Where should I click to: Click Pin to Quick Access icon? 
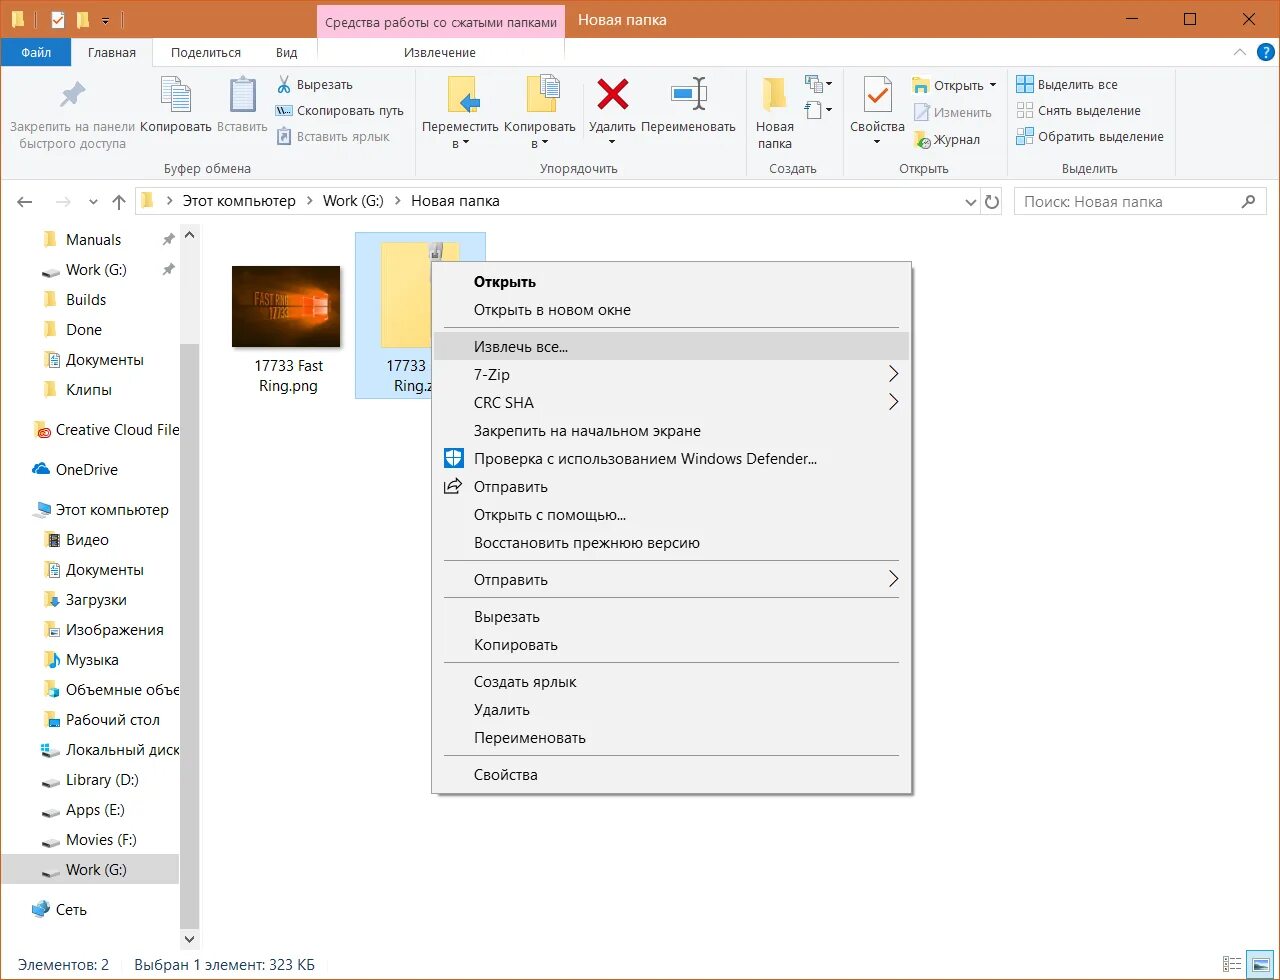click(x=72, y=95)
